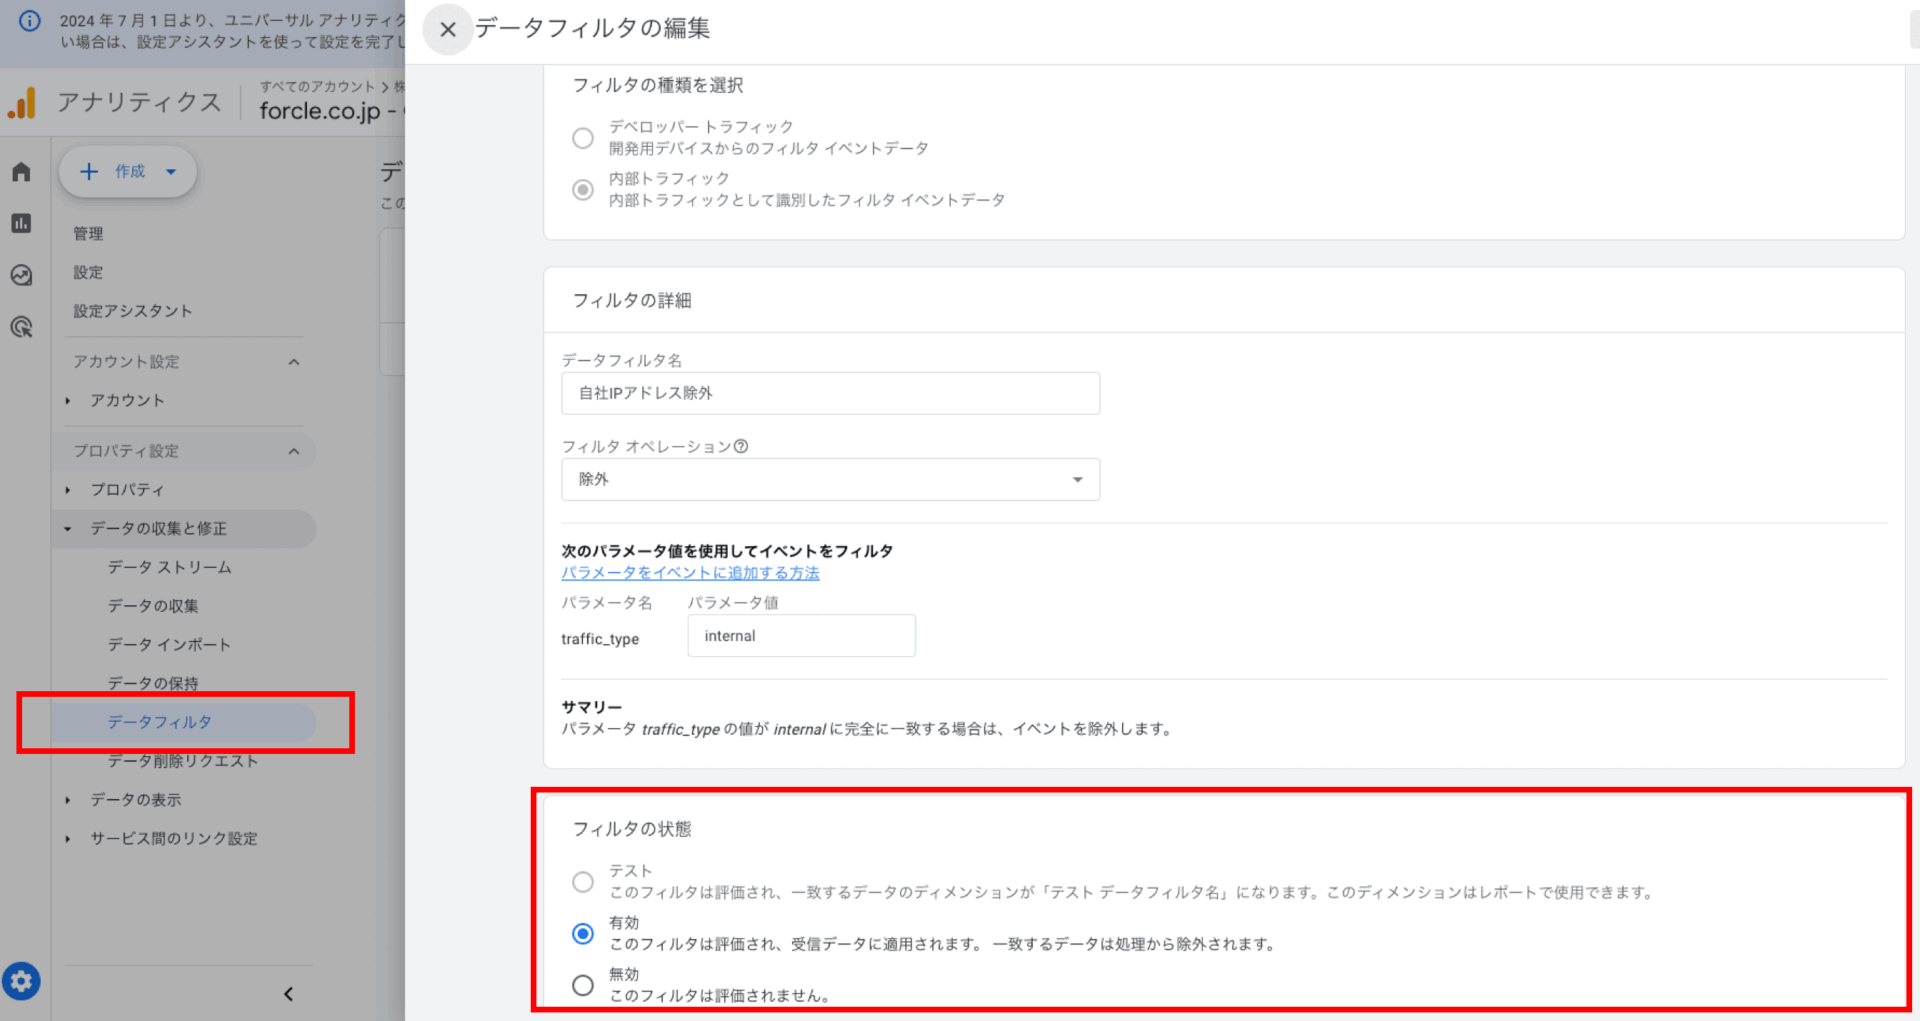This screenshot has width=1920, height=1021.
Task: Open データ ストリーム menu item
Action: (170, 567)
